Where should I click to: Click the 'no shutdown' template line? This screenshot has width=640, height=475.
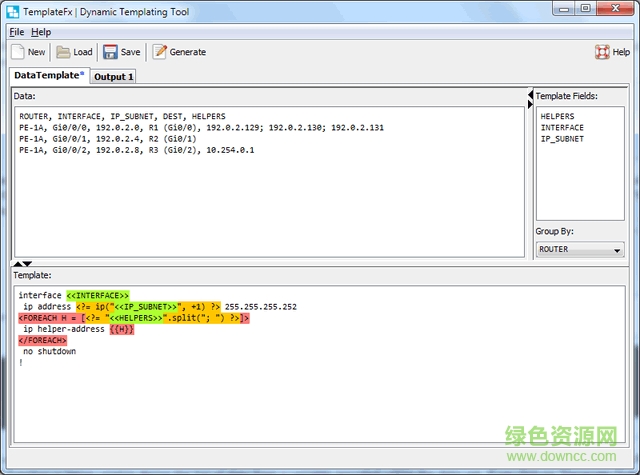coord(49,351)
